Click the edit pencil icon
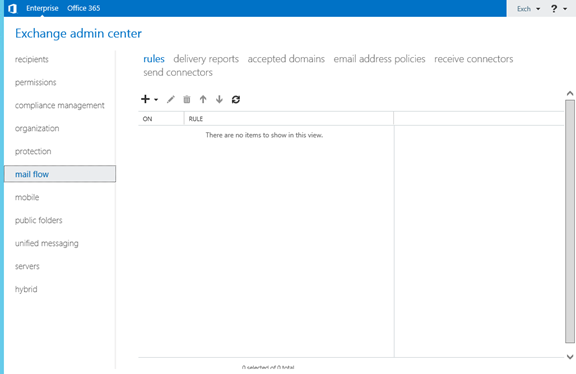Screen dimensions: 576x374 [170, 99]
